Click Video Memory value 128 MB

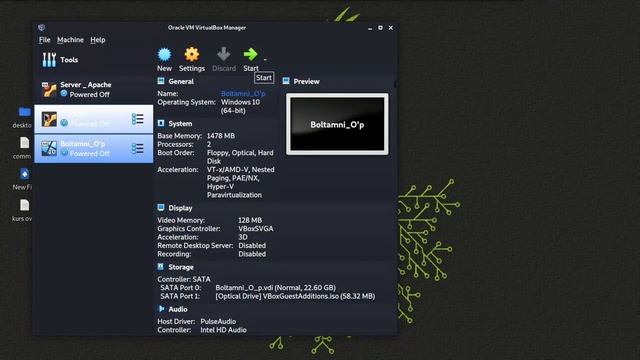[250, 220]
